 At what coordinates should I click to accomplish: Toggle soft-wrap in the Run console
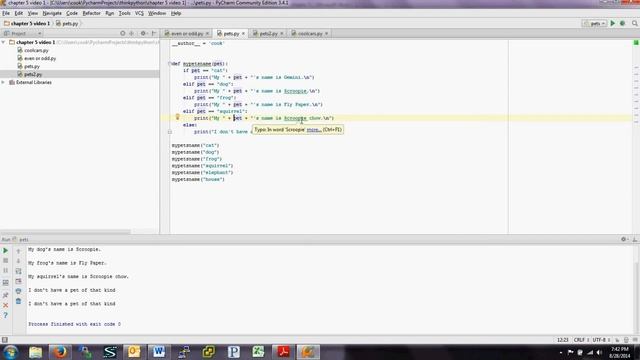[x=18, y=271]
